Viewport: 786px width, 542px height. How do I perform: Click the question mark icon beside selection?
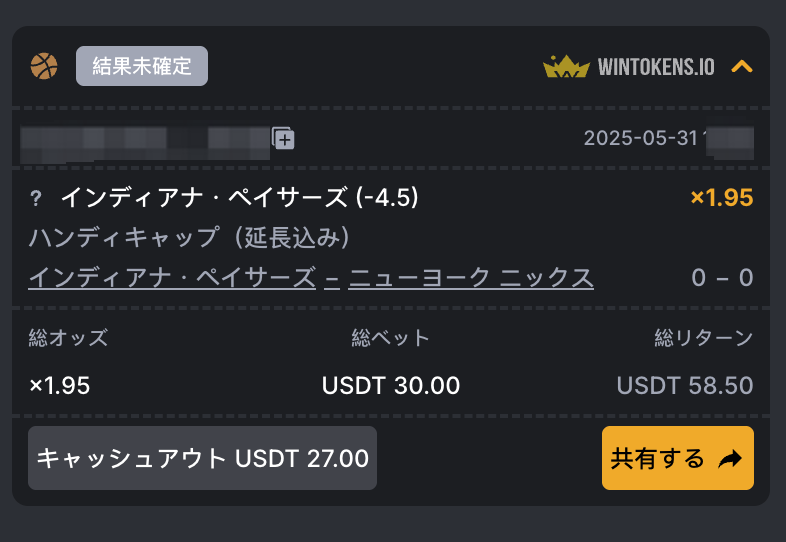click(x=36, y=199)
